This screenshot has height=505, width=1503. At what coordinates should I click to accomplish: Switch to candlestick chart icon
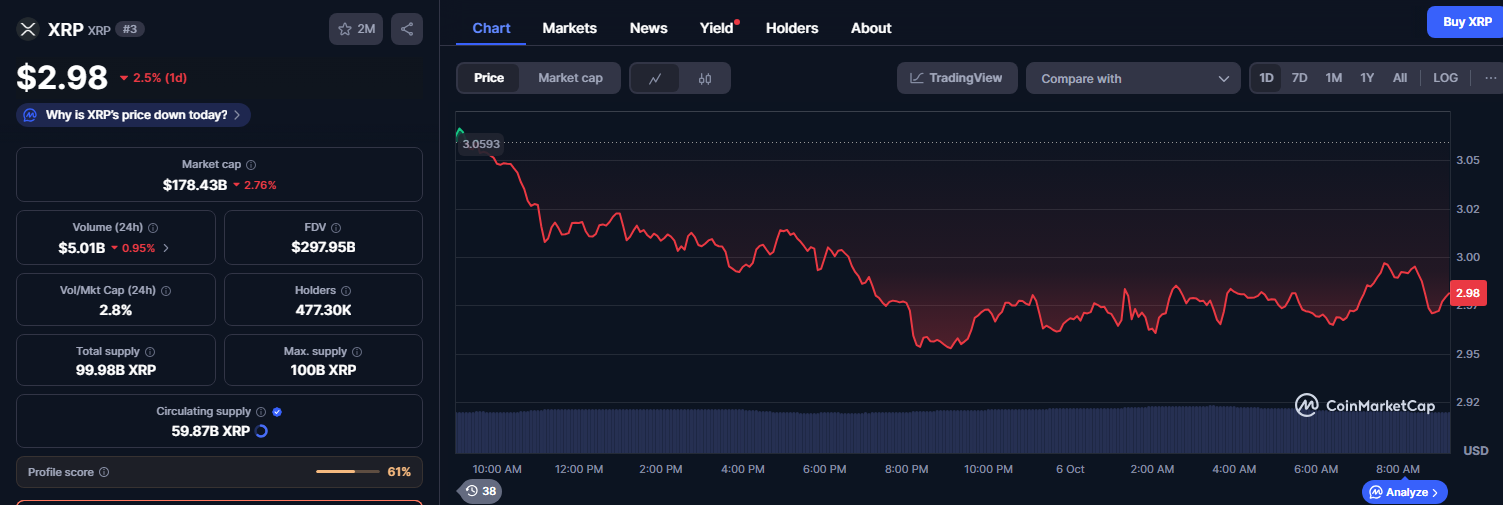[705, 78]
